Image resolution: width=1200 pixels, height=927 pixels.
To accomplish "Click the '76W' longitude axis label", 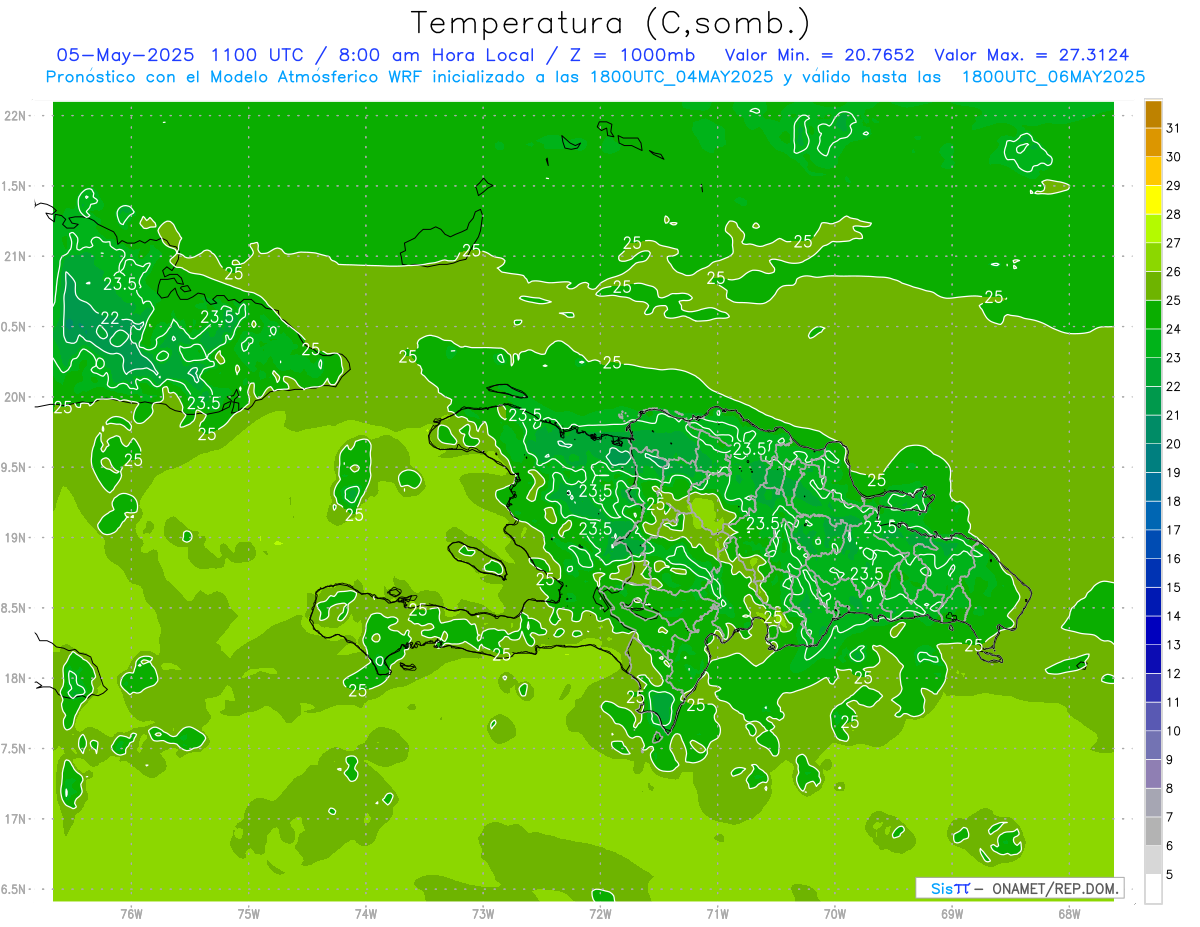I will point(131,913).
